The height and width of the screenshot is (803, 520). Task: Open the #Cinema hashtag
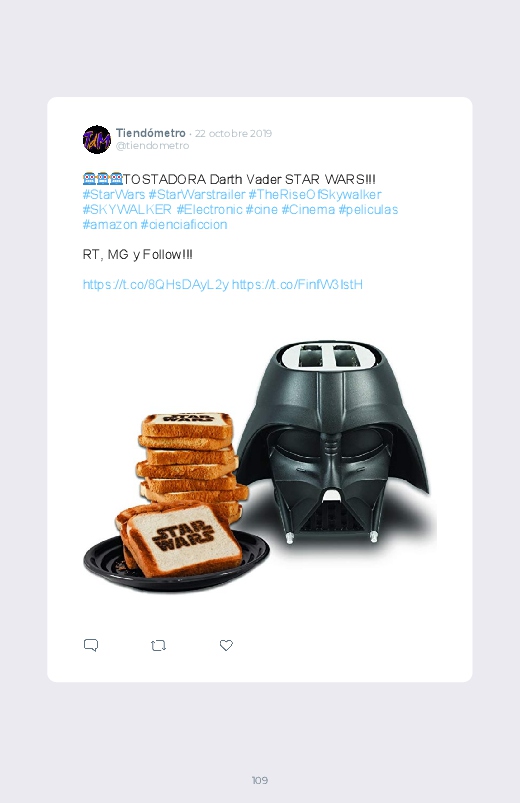coord(308,209)
